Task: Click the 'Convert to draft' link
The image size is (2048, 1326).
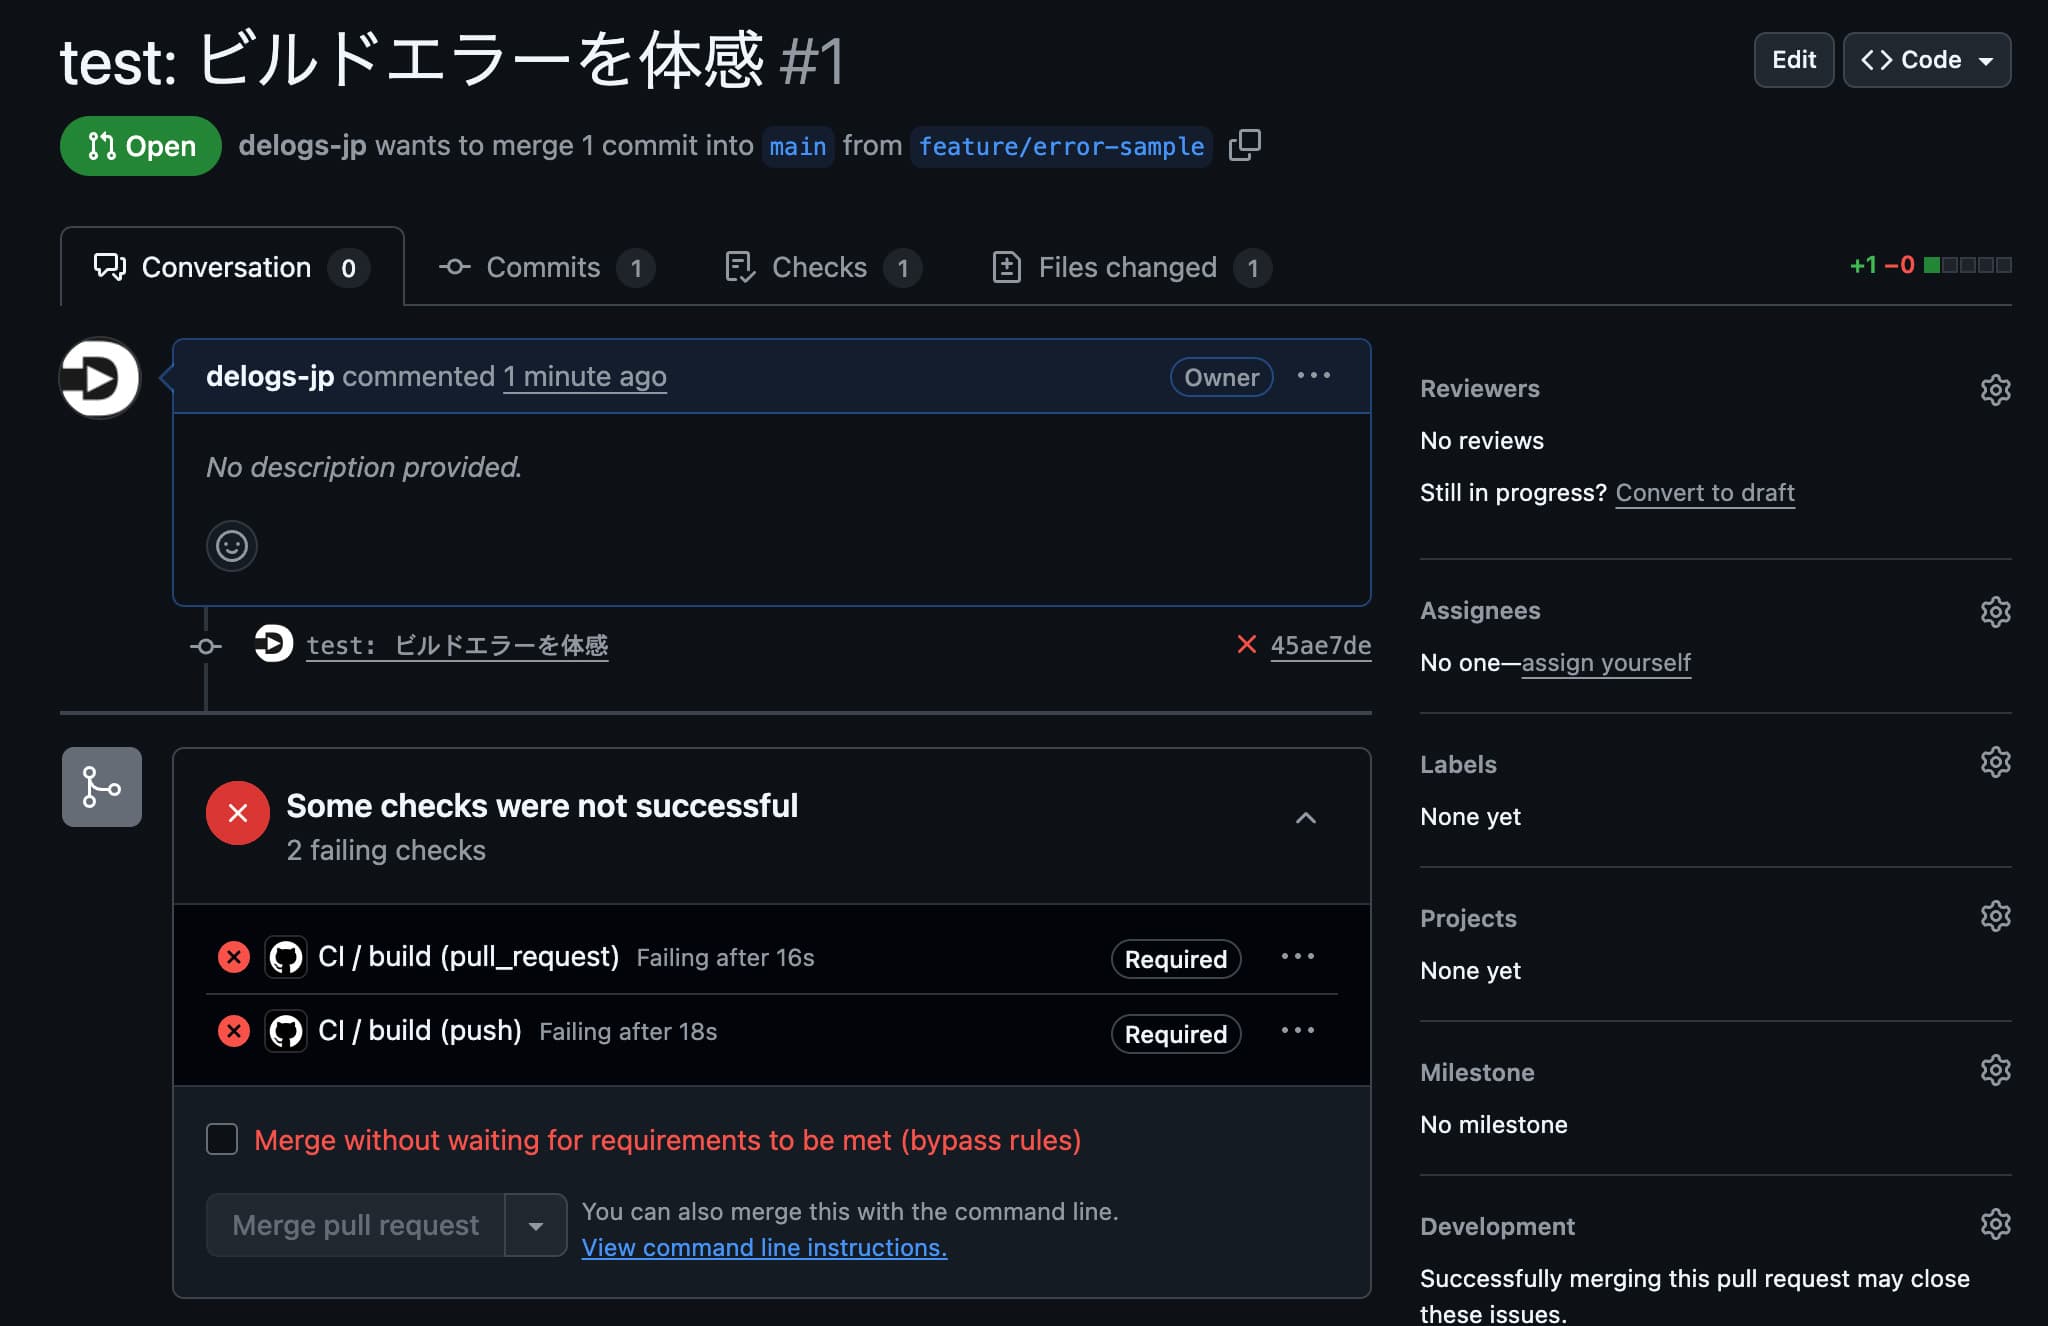Action: (1705, 492)
